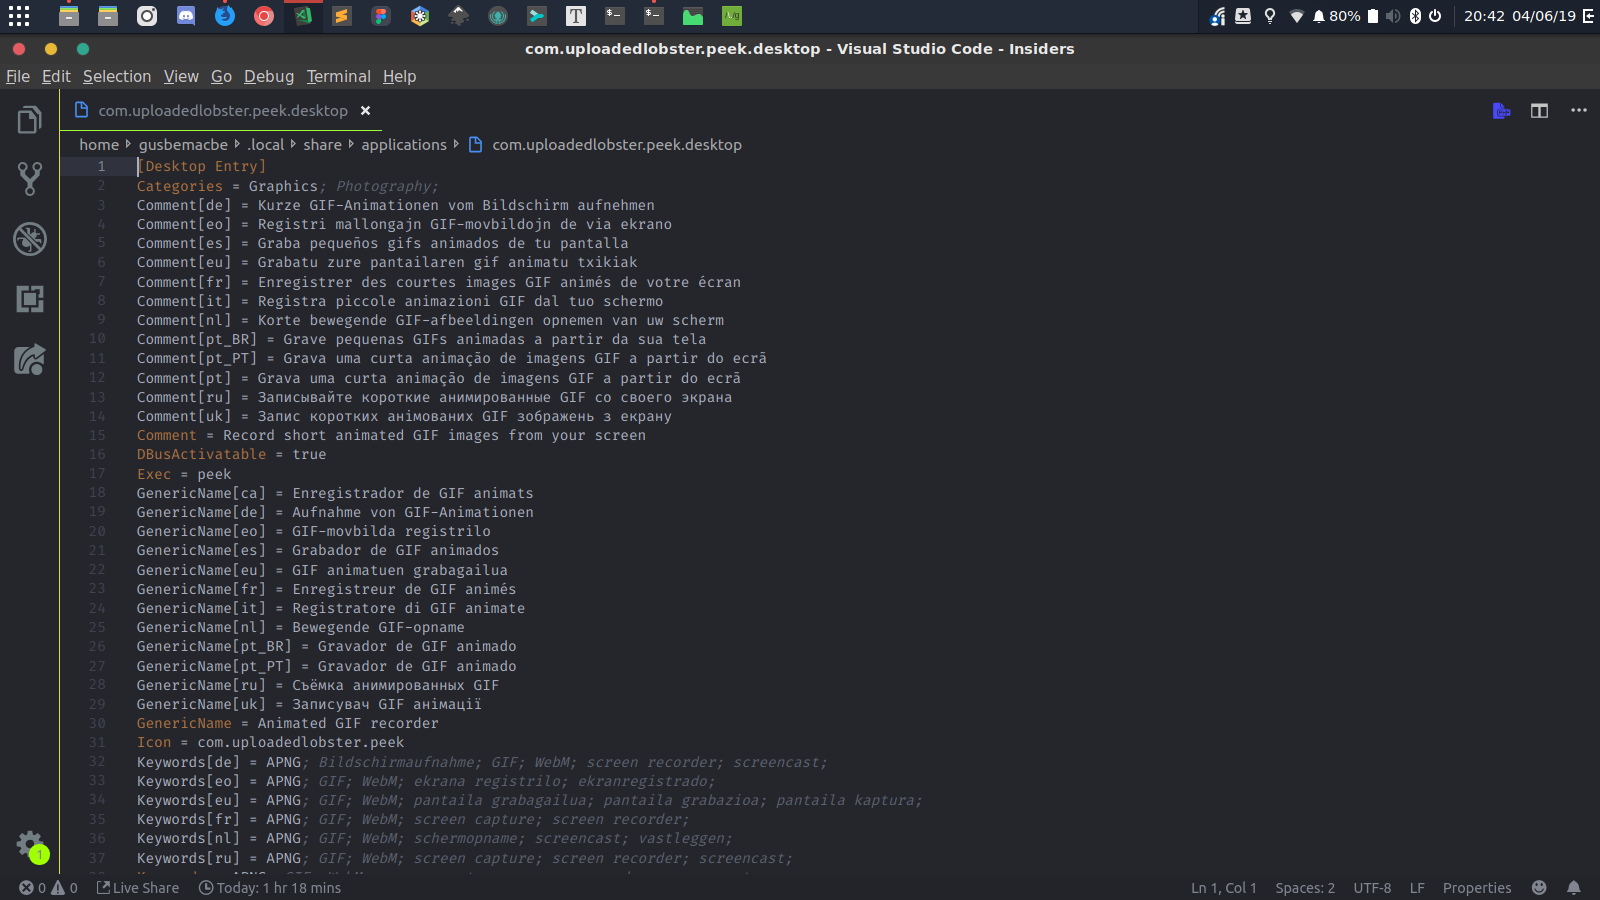Open the File menu
The image size is (1600, 900).
pyautogui.click(x=18, y=76)
